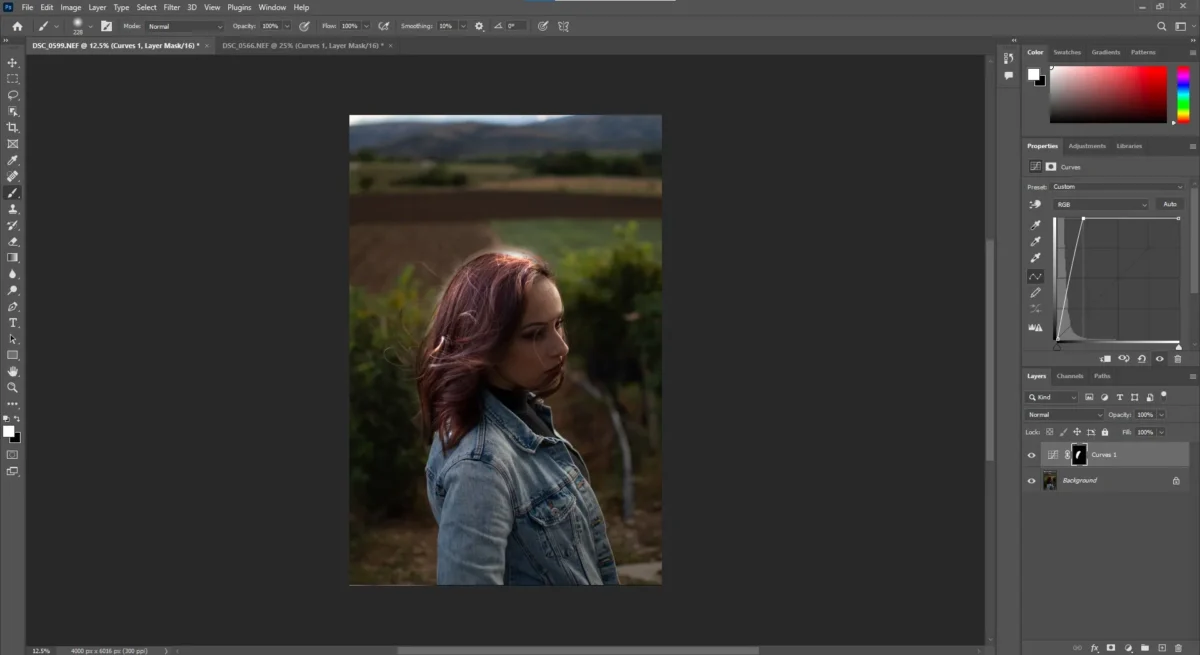Switch to the Channels tab
The image size is (1200, 655).
pyautogui.click(x=1070, y=376)
